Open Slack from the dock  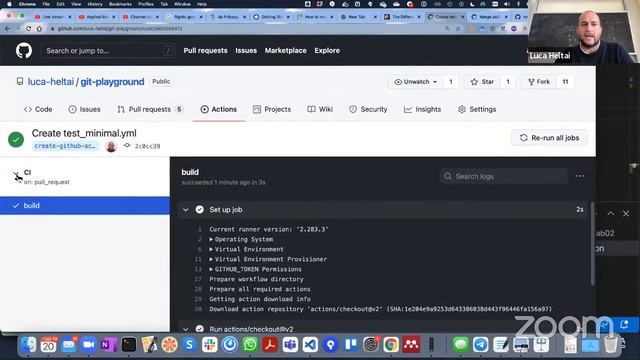(x=209, y=345)
